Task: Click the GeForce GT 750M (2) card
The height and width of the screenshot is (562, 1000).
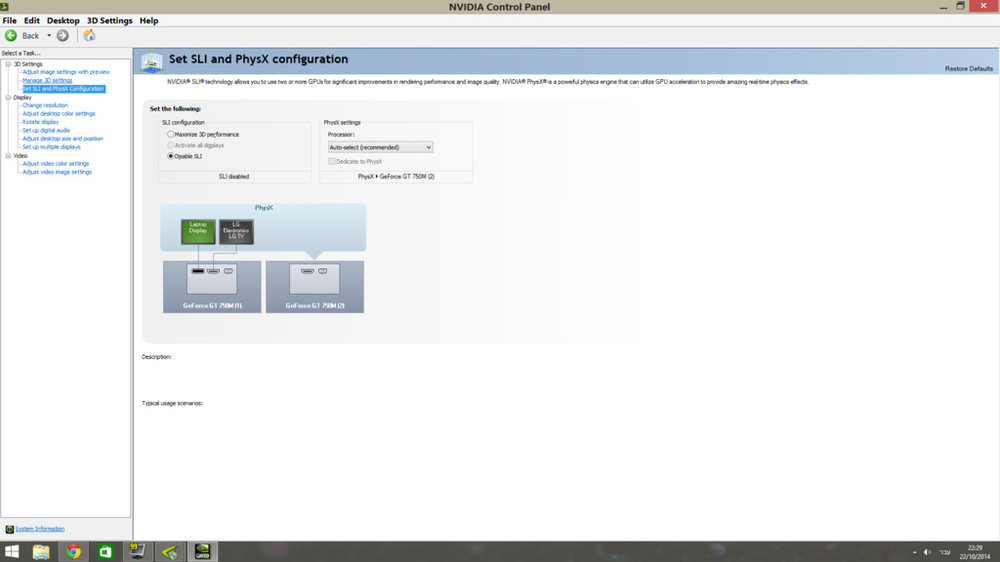Action: pos(314,286)
